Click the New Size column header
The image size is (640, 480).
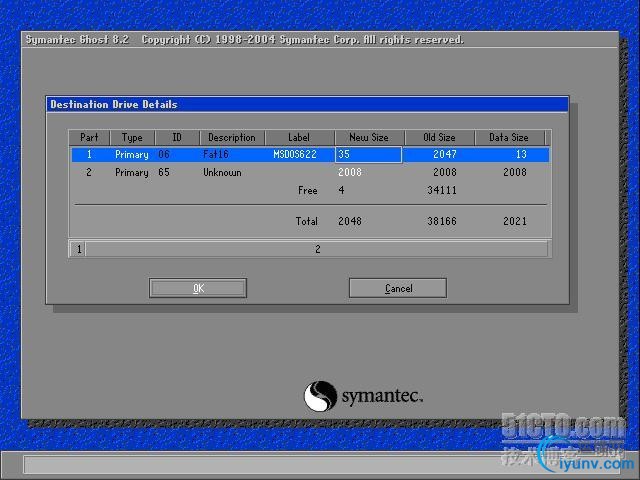[x=369, y=138]
